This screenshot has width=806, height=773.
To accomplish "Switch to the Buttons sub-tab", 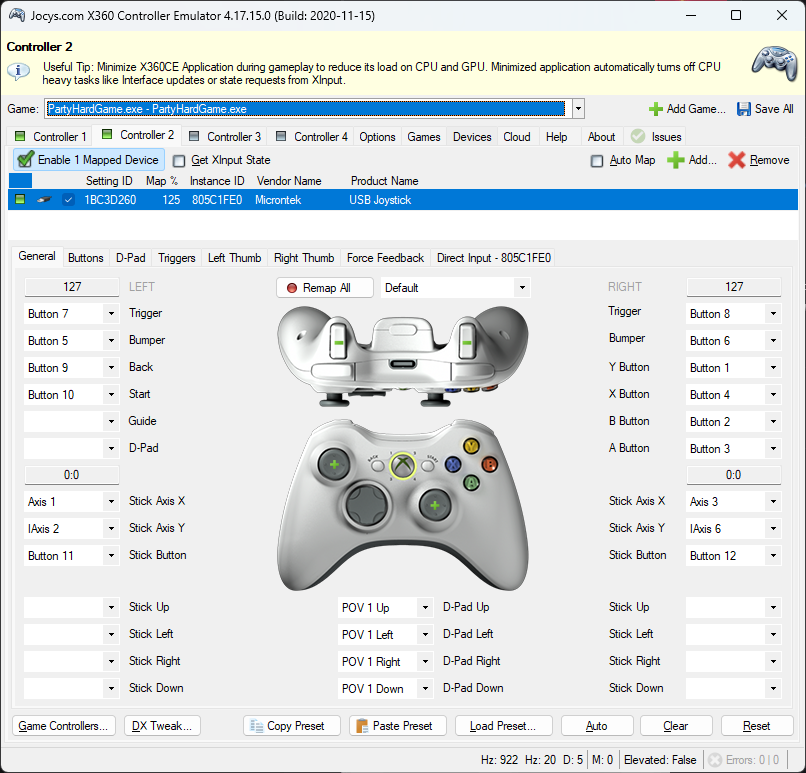I will click(86, 257).
